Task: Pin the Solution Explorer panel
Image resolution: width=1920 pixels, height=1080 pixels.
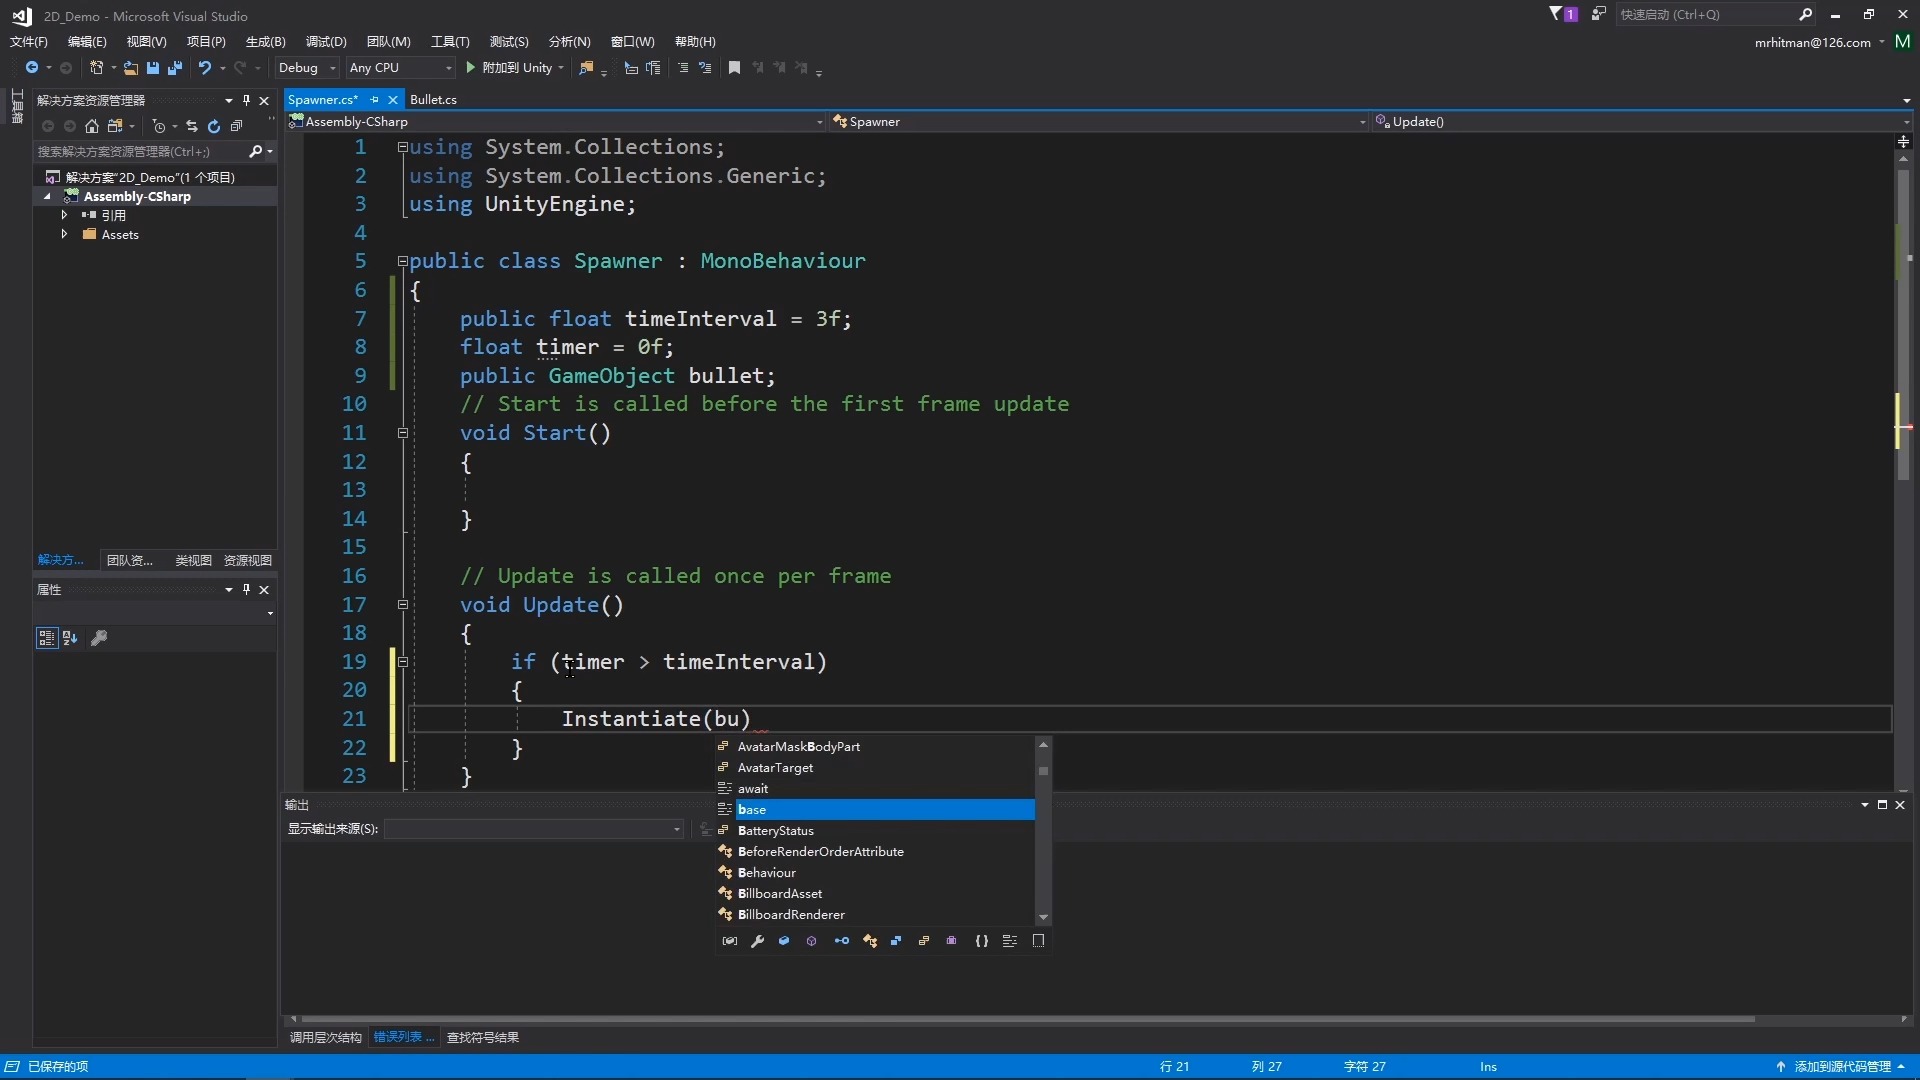Action: (x=246, y=100)
